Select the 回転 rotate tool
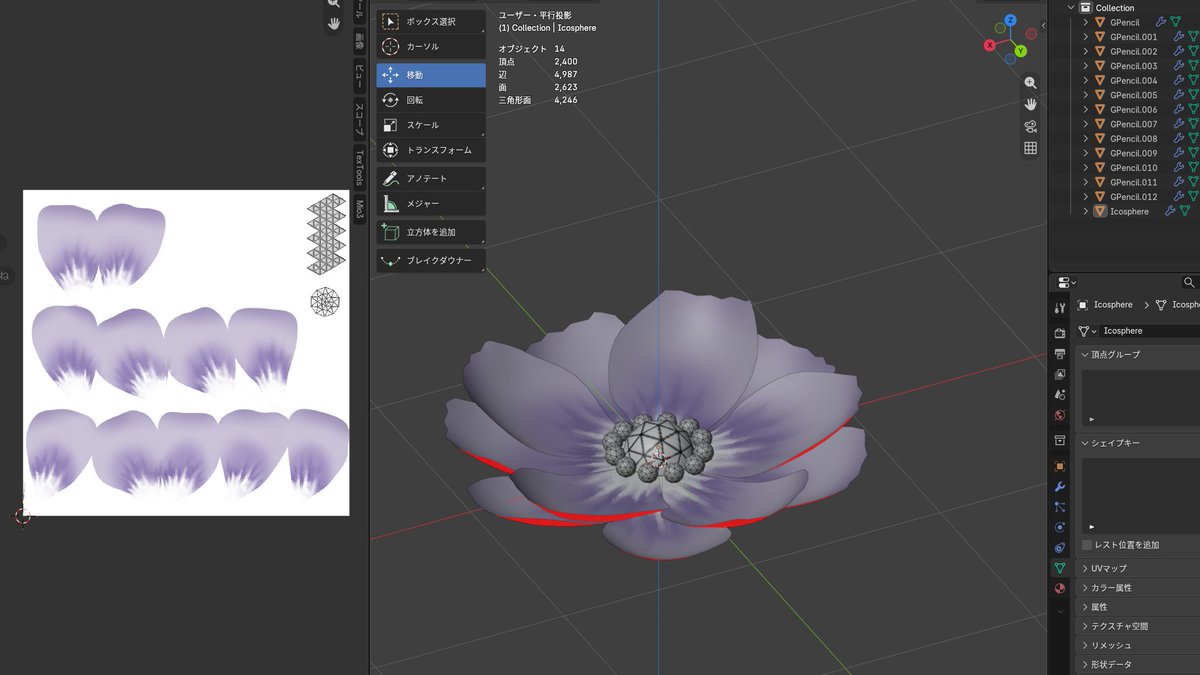1200x675 pixels. (x=431, y=100)
